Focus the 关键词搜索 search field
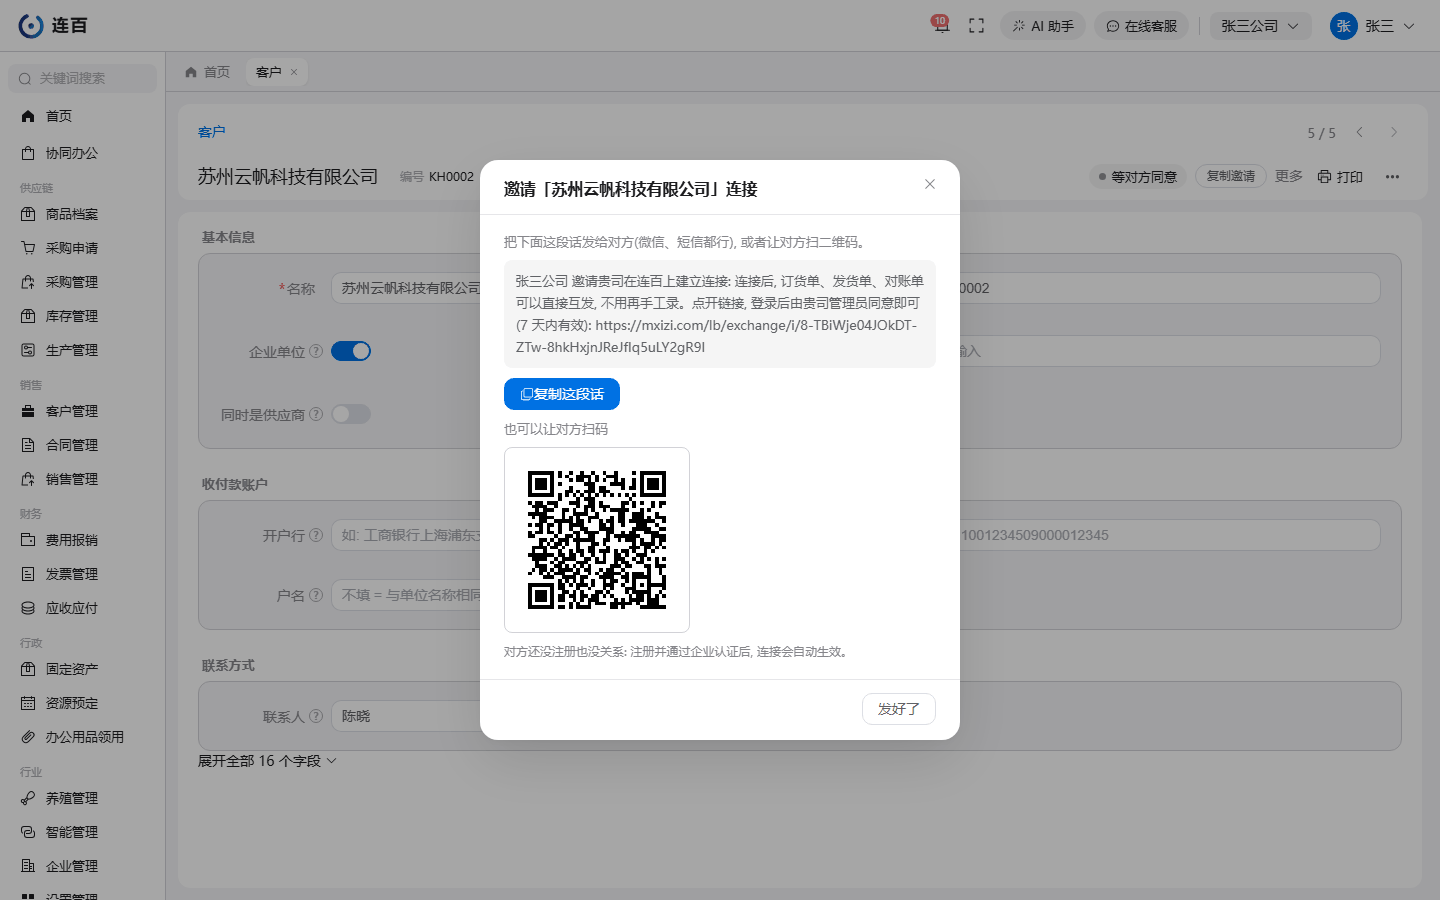The height and width of the screenshot is (900, 1440). [x=83, y=78]
